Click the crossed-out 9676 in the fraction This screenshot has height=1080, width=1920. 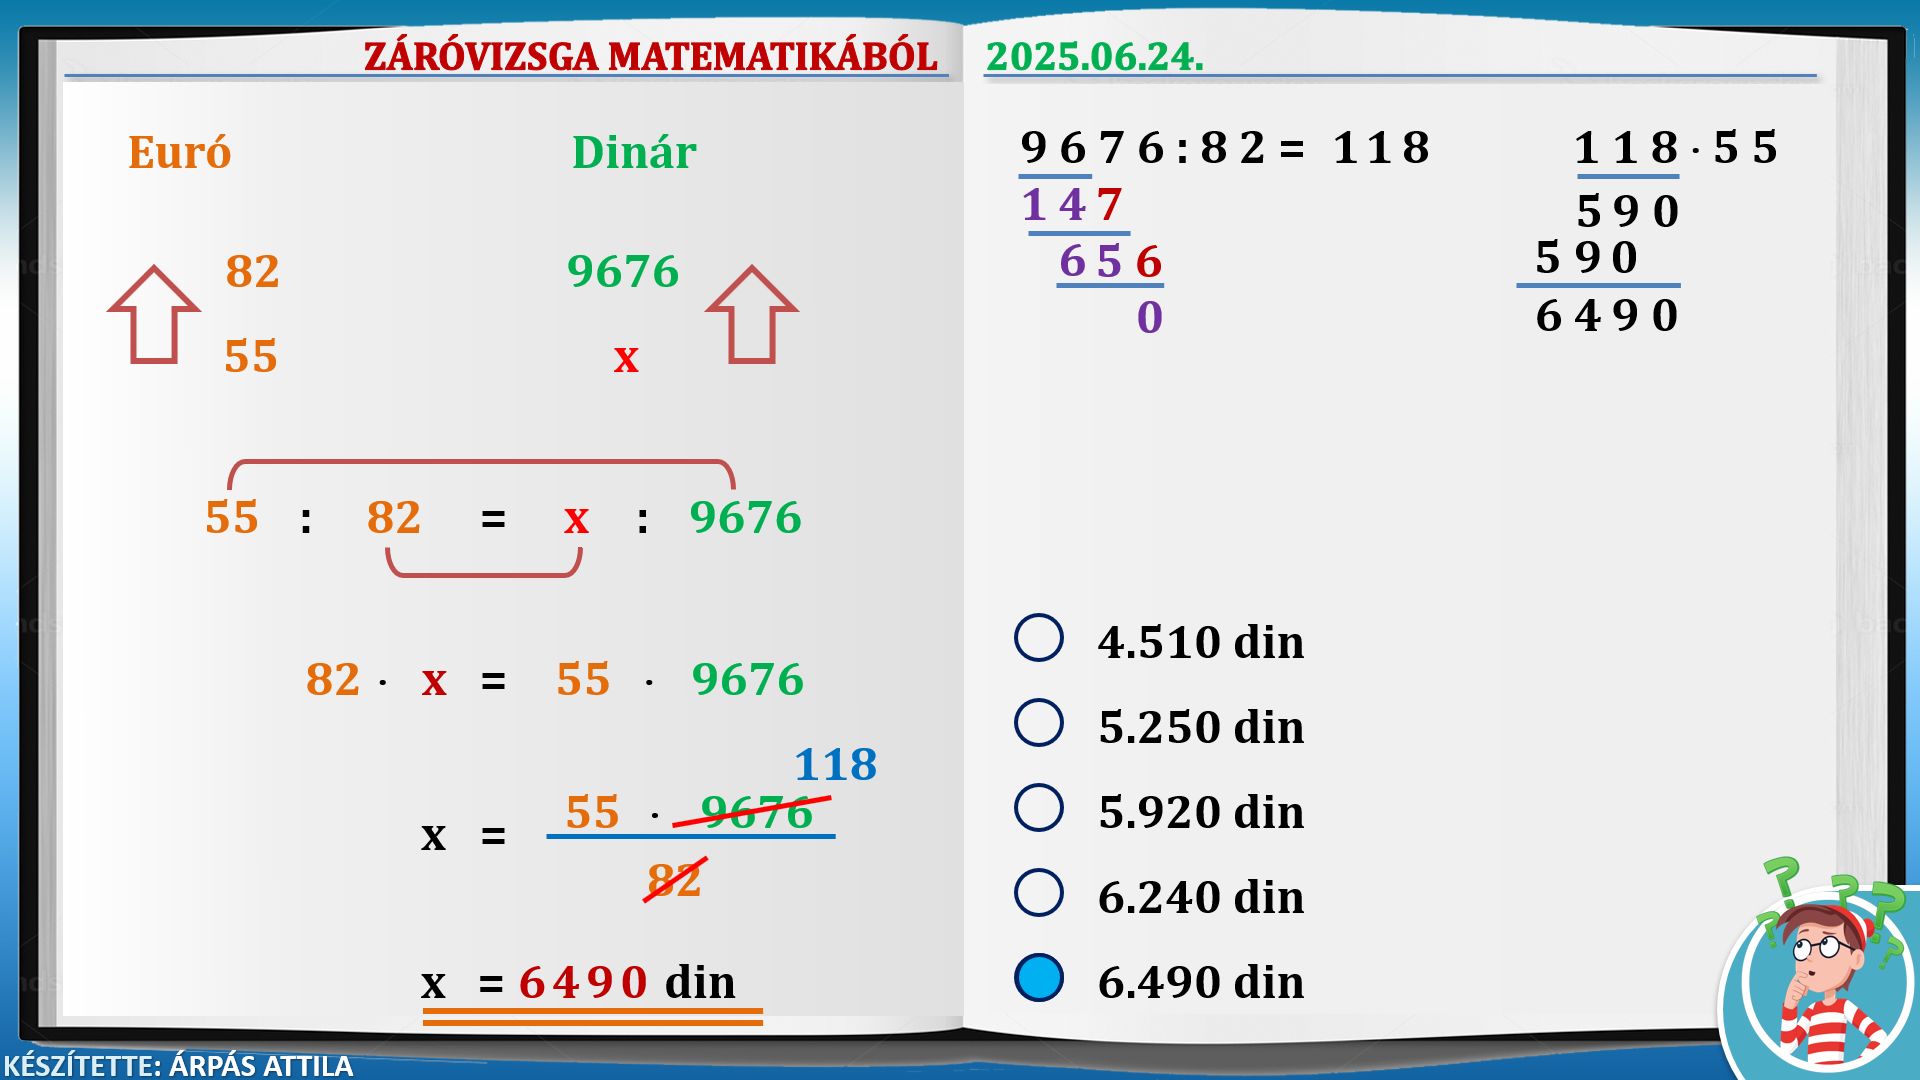pos(755,812)
